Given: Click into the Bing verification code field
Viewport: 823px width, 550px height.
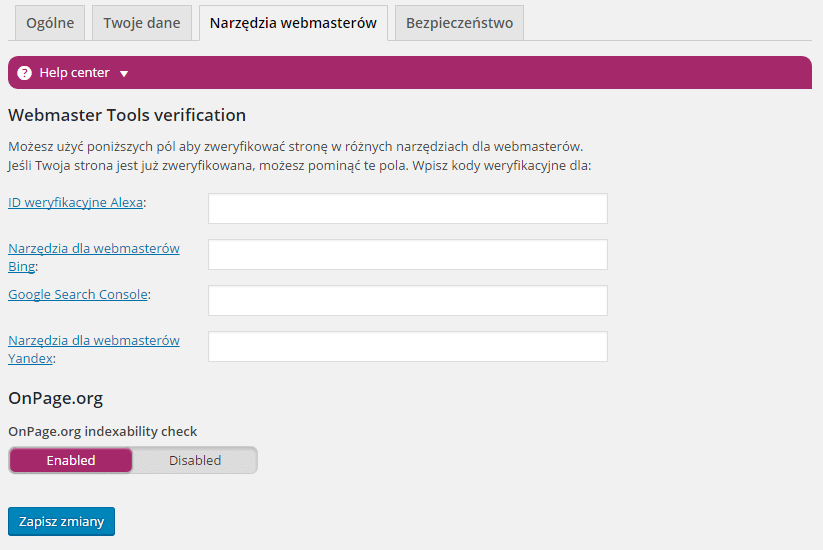Looking at the screenshot, I should tap(408, 255).
